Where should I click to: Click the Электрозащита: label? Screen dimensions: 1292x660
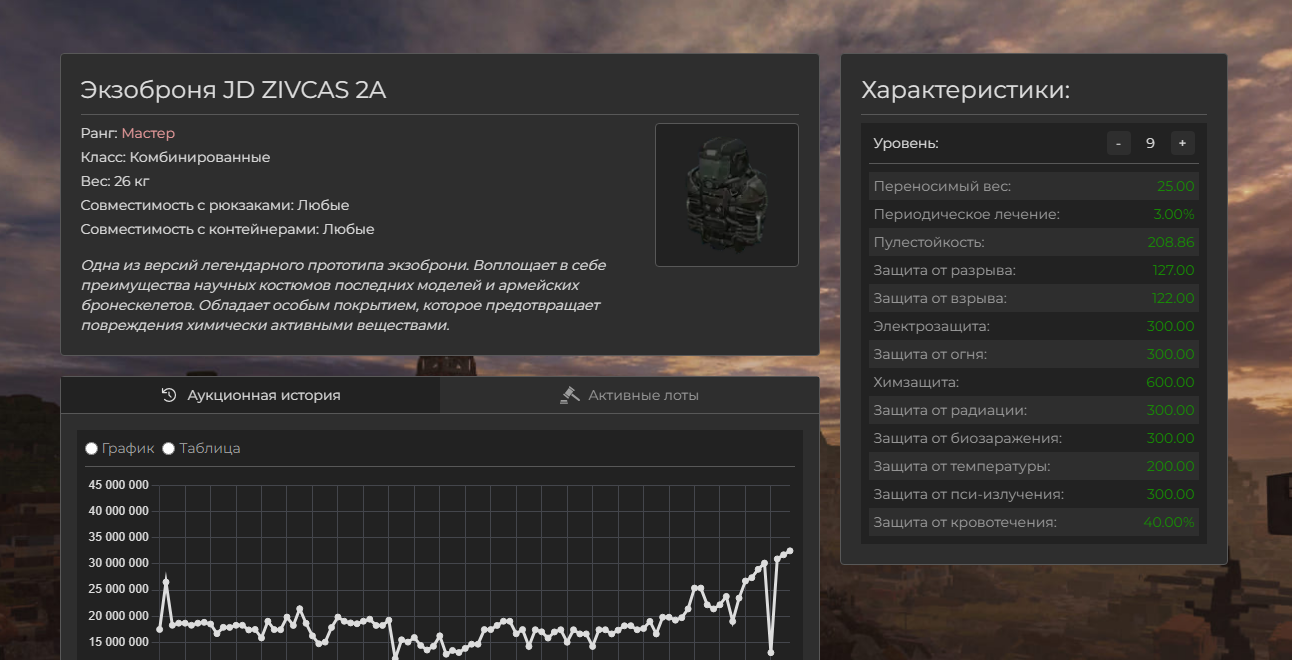pyautogui.click(x=932, y=326)
